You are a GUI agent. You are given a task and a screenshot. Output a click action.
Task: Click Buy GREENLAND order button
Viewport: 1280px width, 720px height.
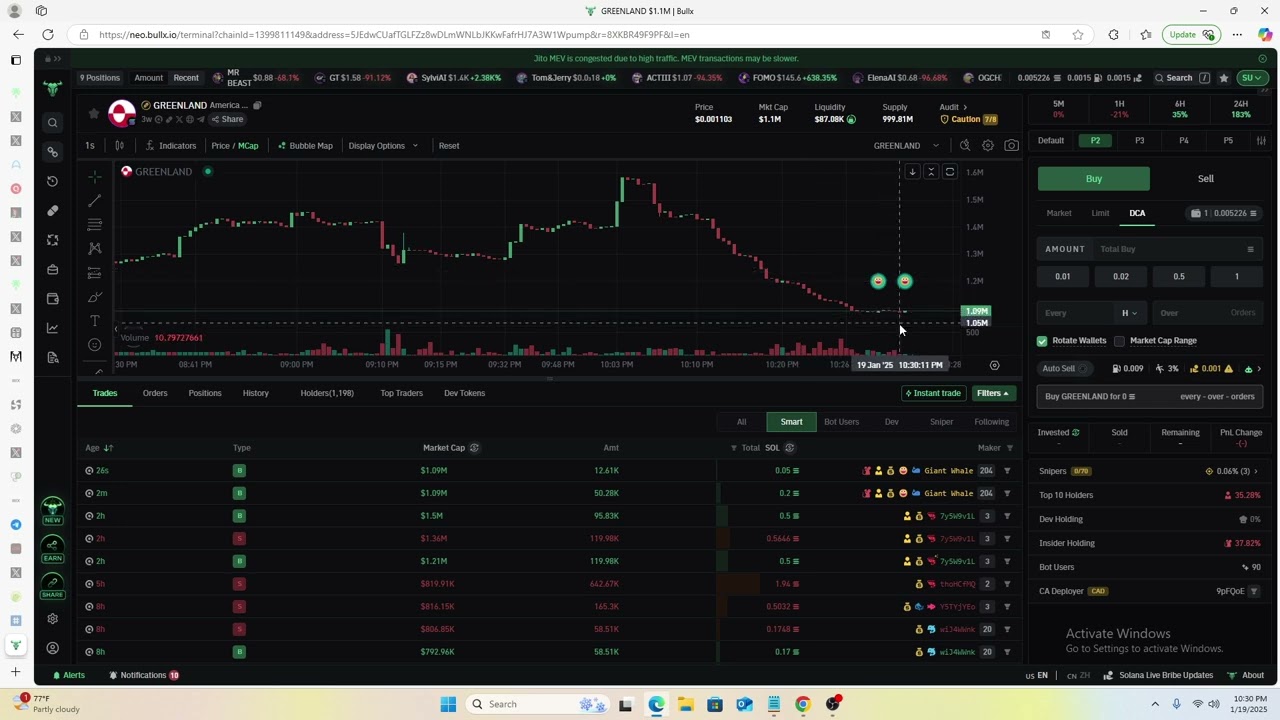[x=1150, y=397]
